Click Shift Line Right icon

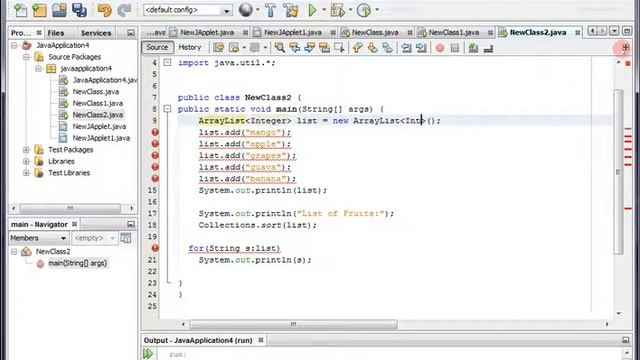421,48
